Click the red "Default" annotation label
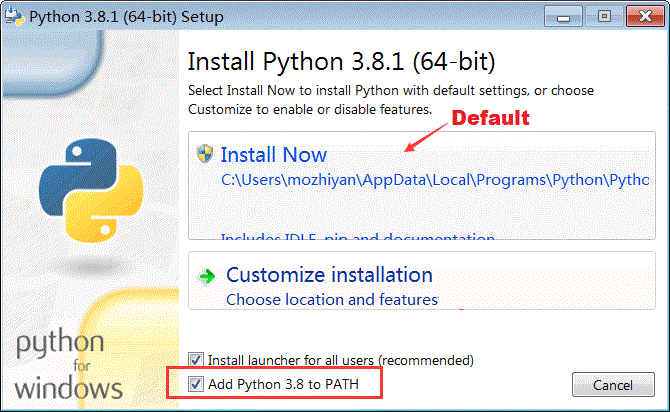Image resolution: width=670 pixels, height=412 pixels. click(490, 118)
